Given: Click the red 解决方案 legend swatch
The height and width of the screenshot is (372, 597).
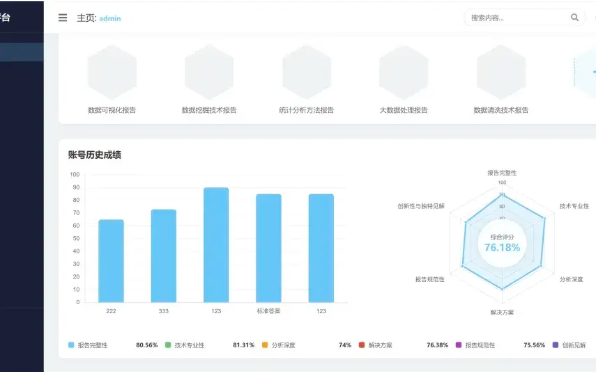Looking at the screenshot, I should point(362,345).
